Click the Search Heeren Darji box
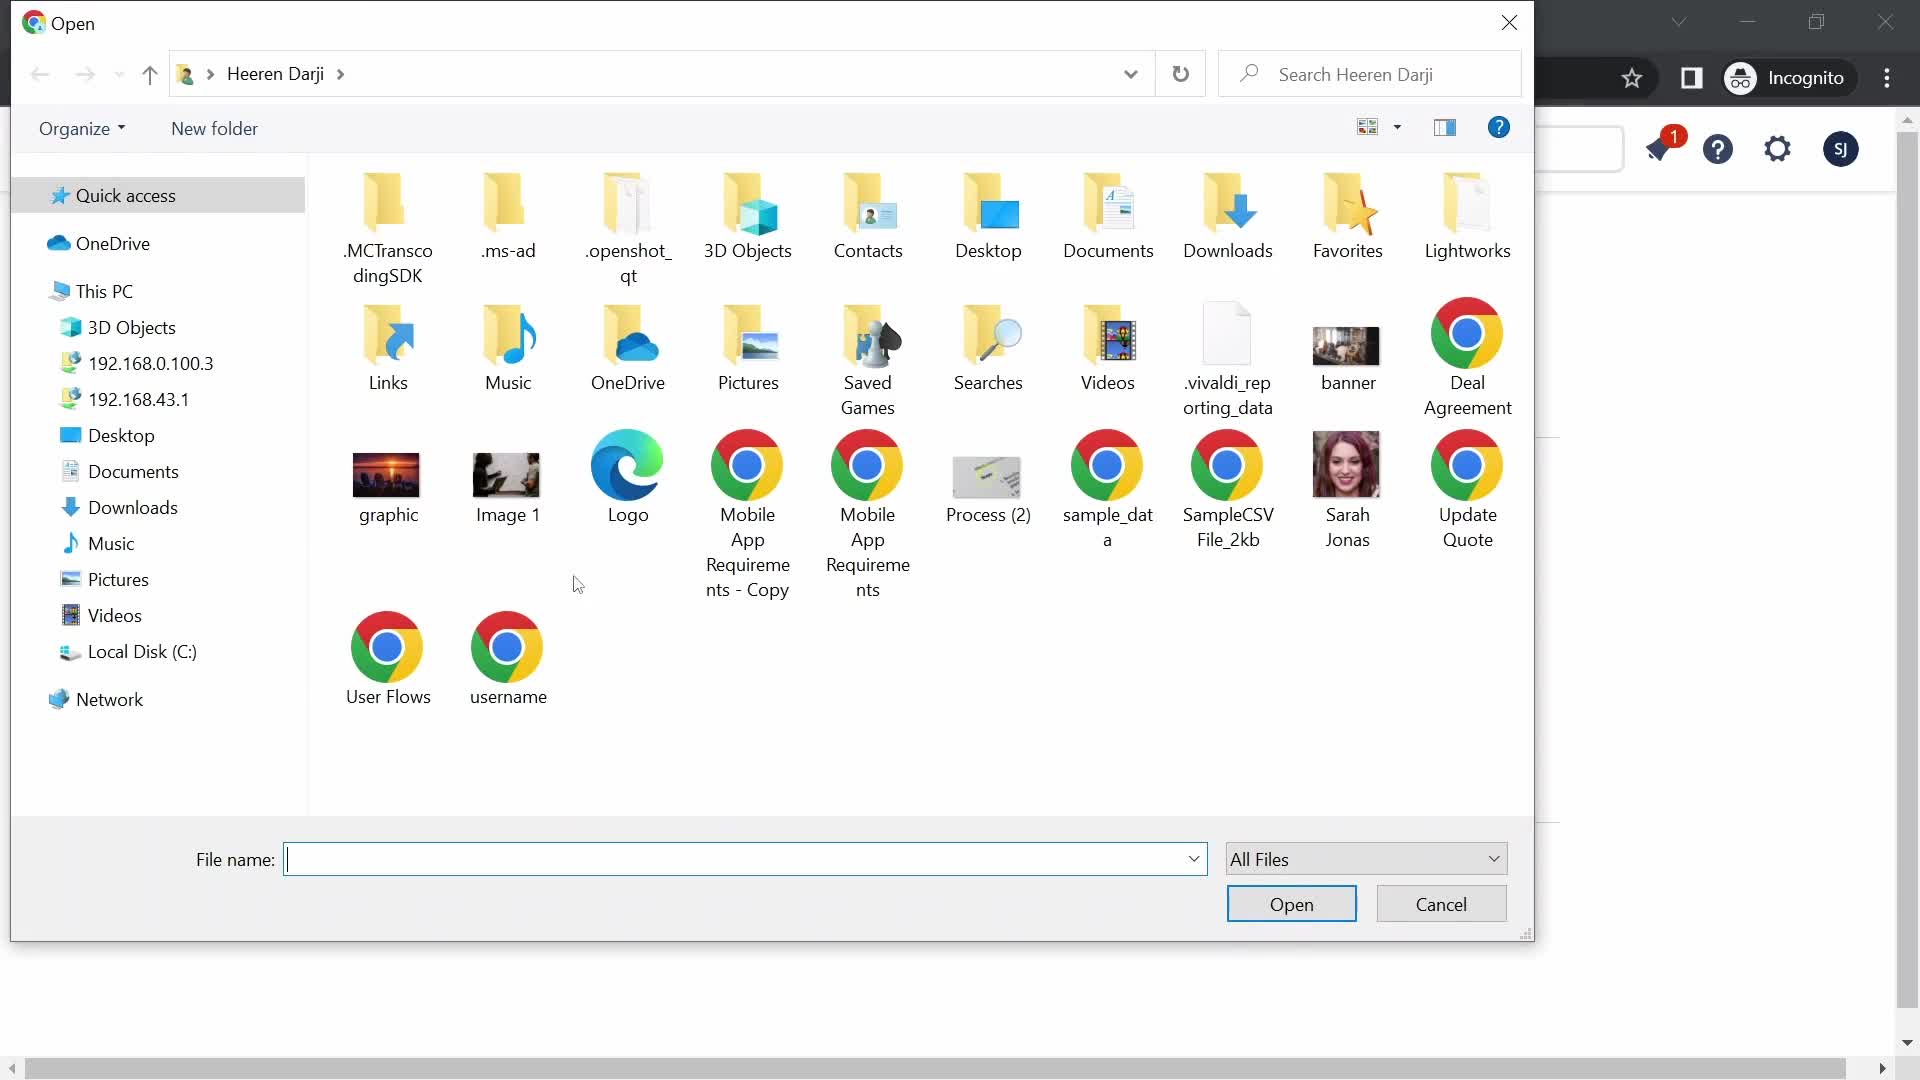This screenshot has height=1080, width=1920. pyautogui.click(x=1370, y=74)
